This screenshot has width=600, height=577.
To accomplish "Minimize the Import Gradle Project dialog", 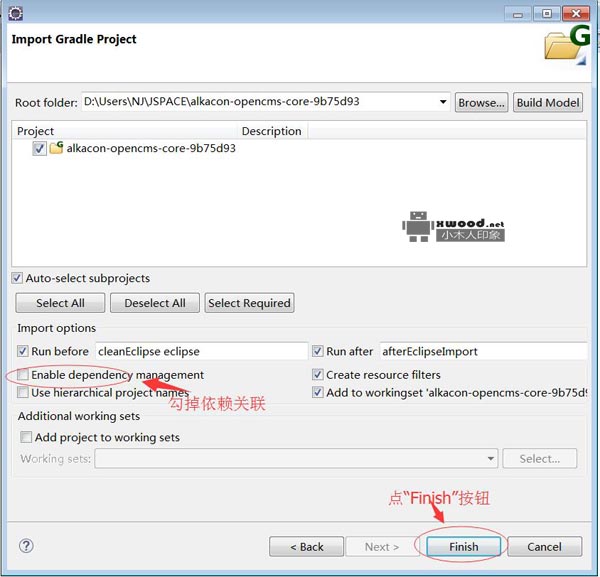I will click(x=518, y=14).
